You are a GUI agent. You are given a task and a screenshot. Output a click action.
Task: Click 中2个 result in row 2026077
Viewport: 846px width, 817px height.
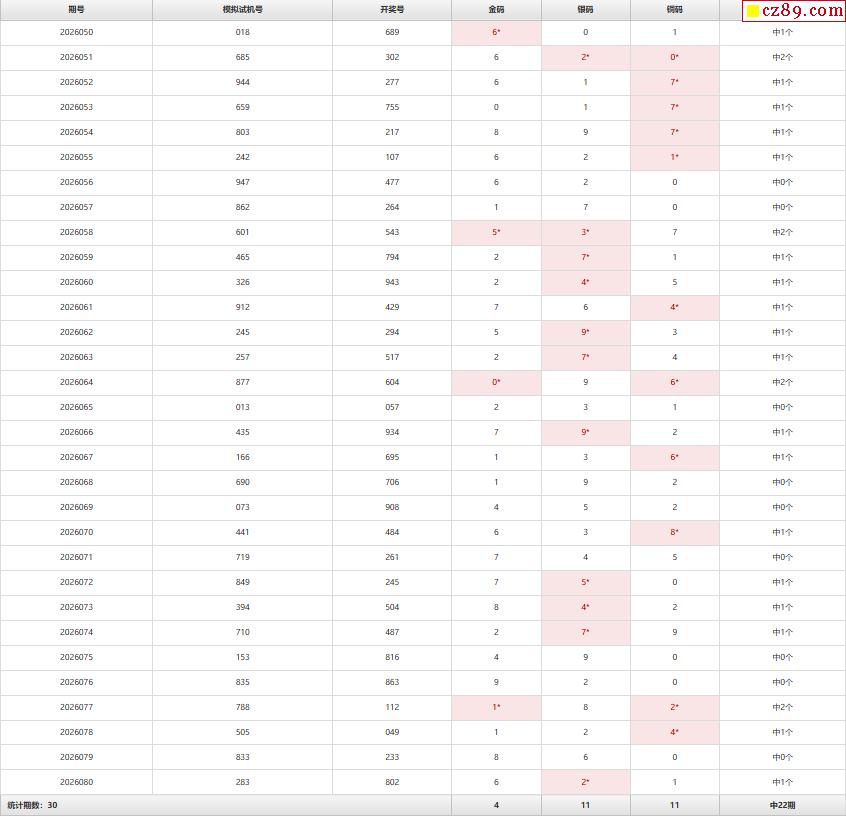click(x=782, y=707)
